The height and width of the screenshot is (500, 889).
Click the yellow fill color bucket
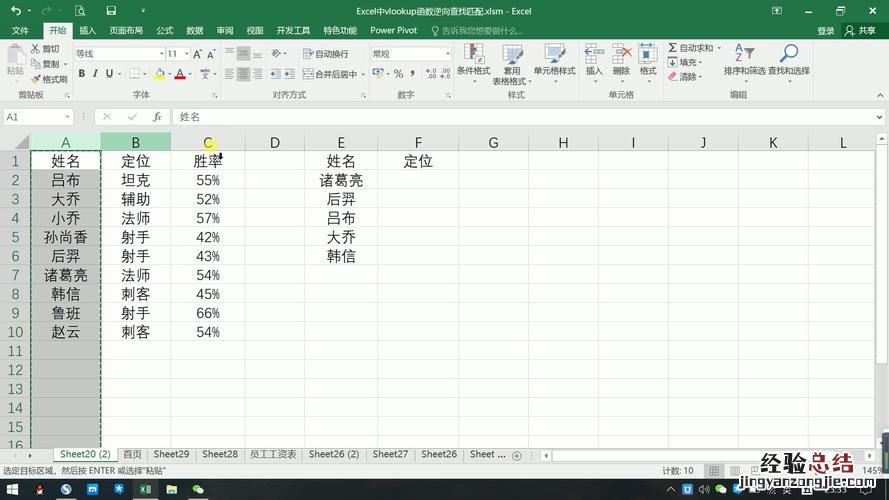pos(159,74)
